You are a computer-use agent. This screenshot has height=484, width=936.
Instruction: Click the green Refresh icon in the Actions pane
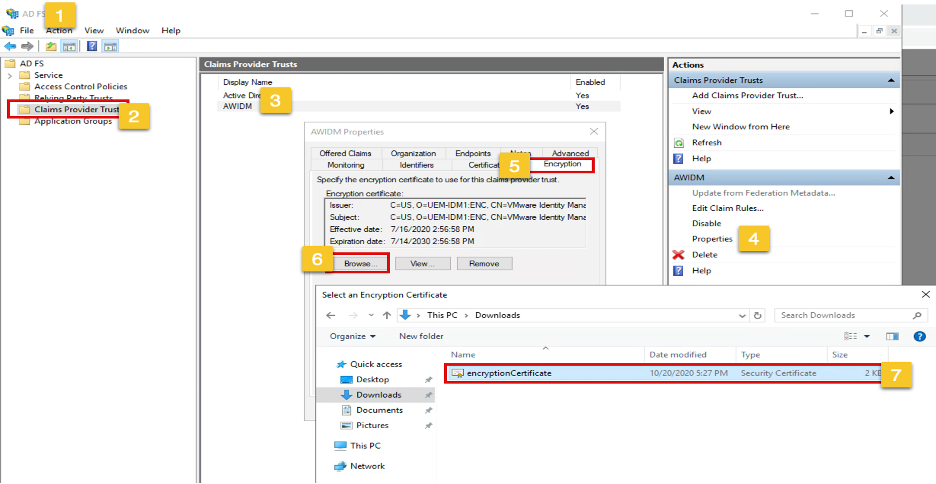679,143
